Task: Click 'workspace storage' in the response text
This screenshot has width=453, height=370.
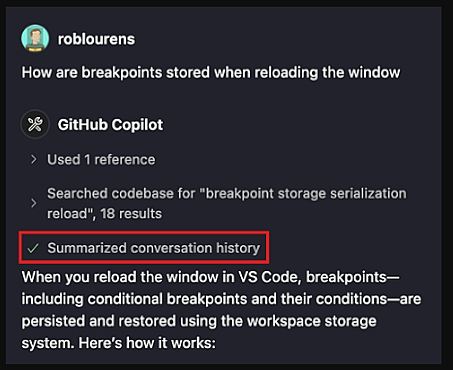Action: click(312, 321)
